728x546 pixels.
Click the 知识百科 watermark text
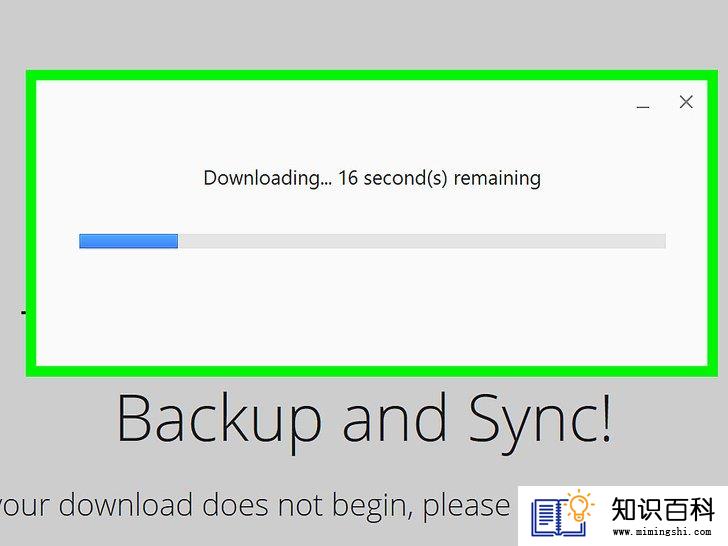[662, 509]
